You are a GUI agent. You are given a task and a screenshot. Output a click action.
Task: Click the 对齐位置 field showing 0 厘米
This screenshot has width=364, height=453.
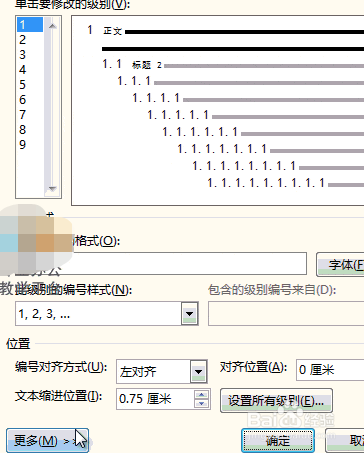tap(330, 370)
